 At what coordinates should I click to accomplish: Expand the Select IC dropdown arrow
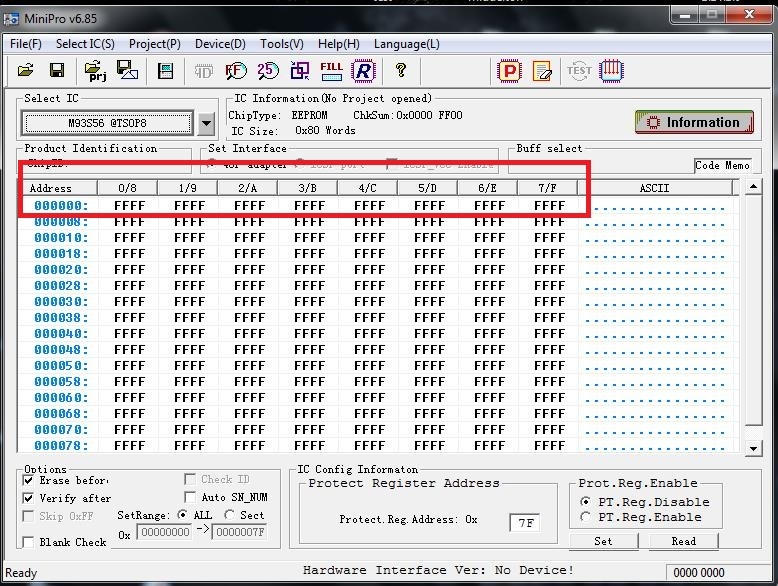206,123
